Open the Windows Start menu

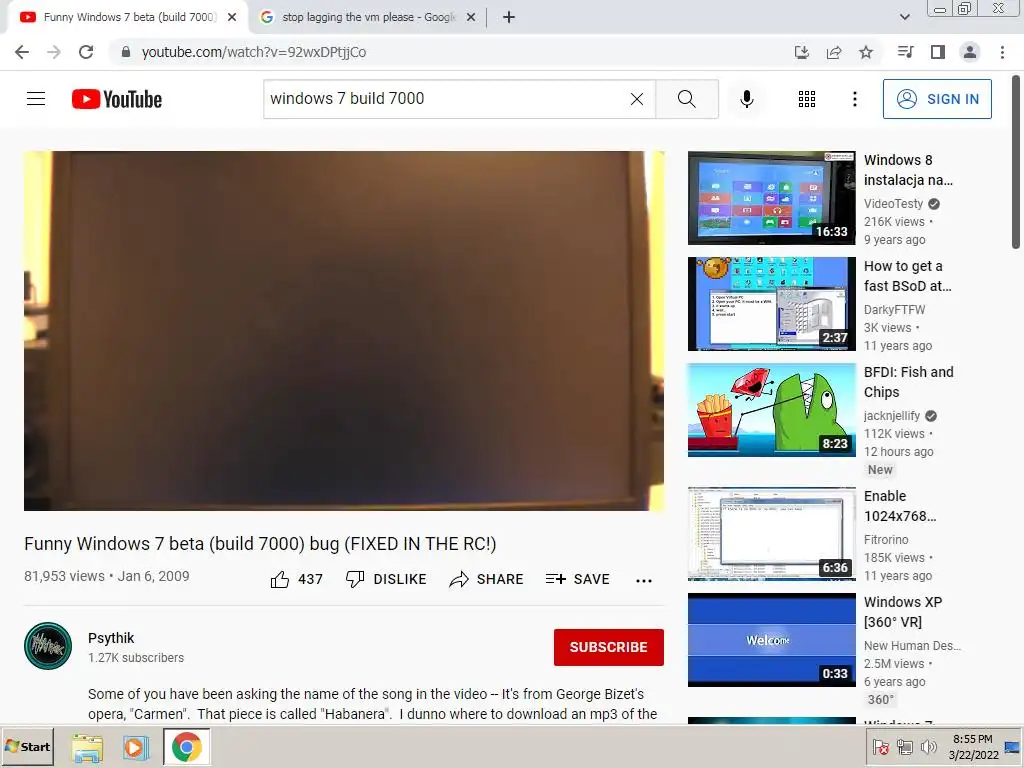[27, 746]
